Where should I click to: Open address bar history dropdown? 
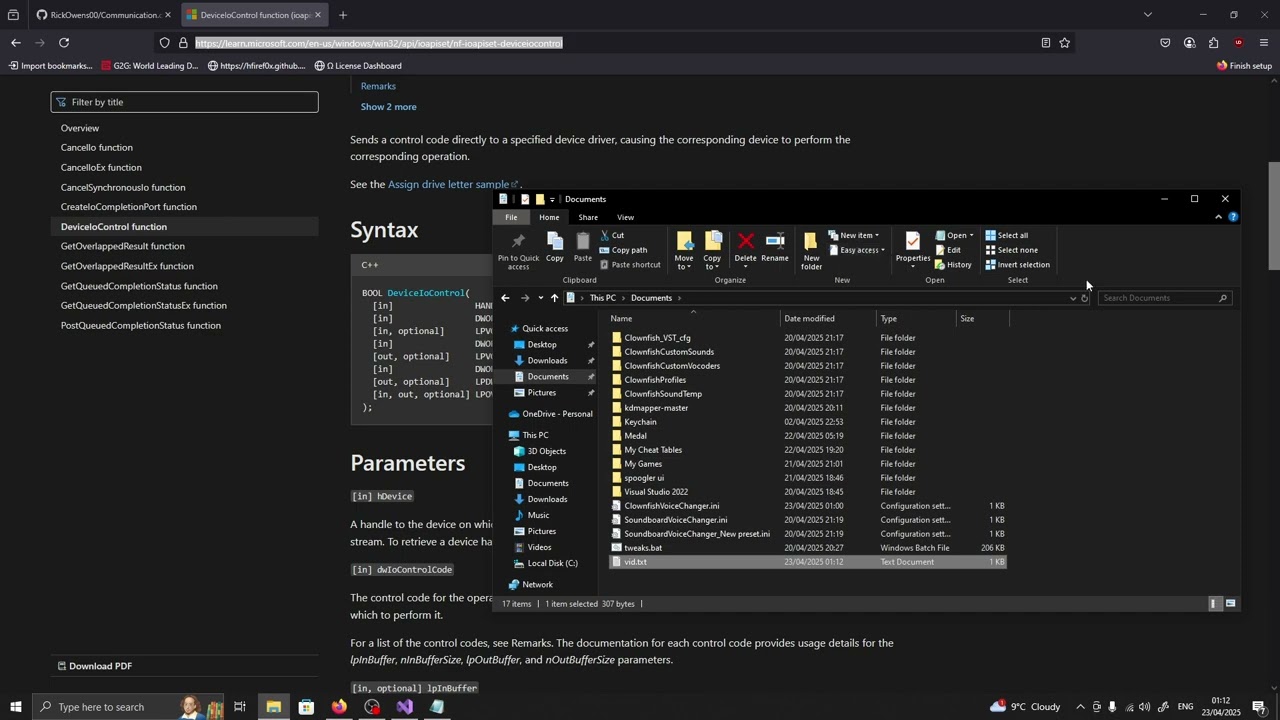[x=1073, y=298]
